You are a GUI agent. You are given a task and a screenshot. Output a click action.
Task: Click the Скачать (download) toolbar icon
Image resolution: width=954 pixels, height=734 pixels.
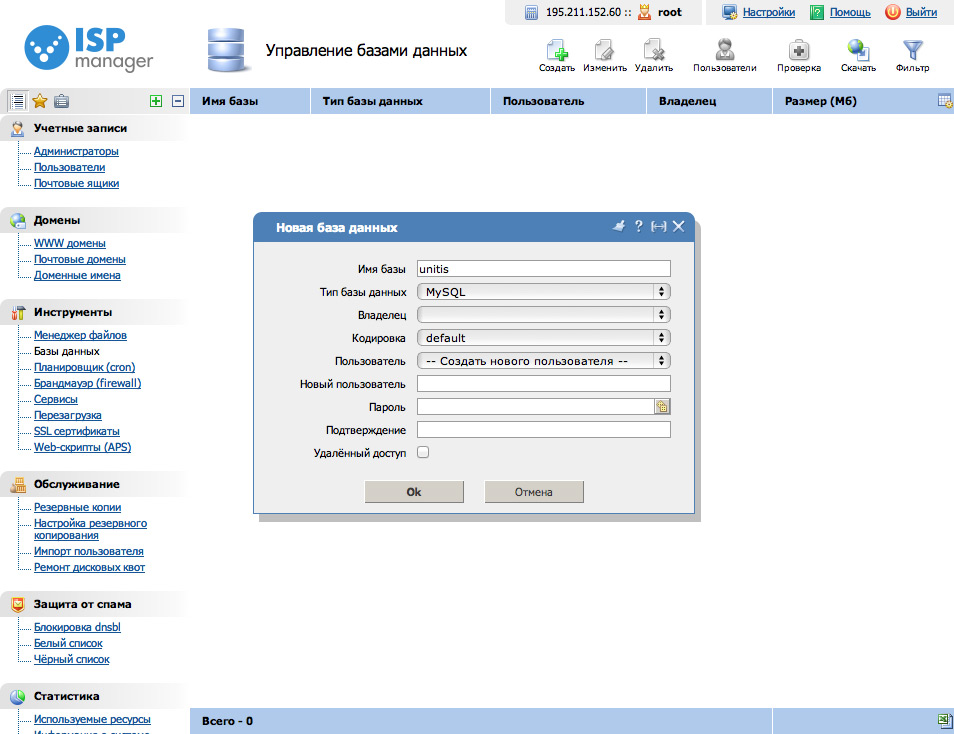[x=858, y=53]
